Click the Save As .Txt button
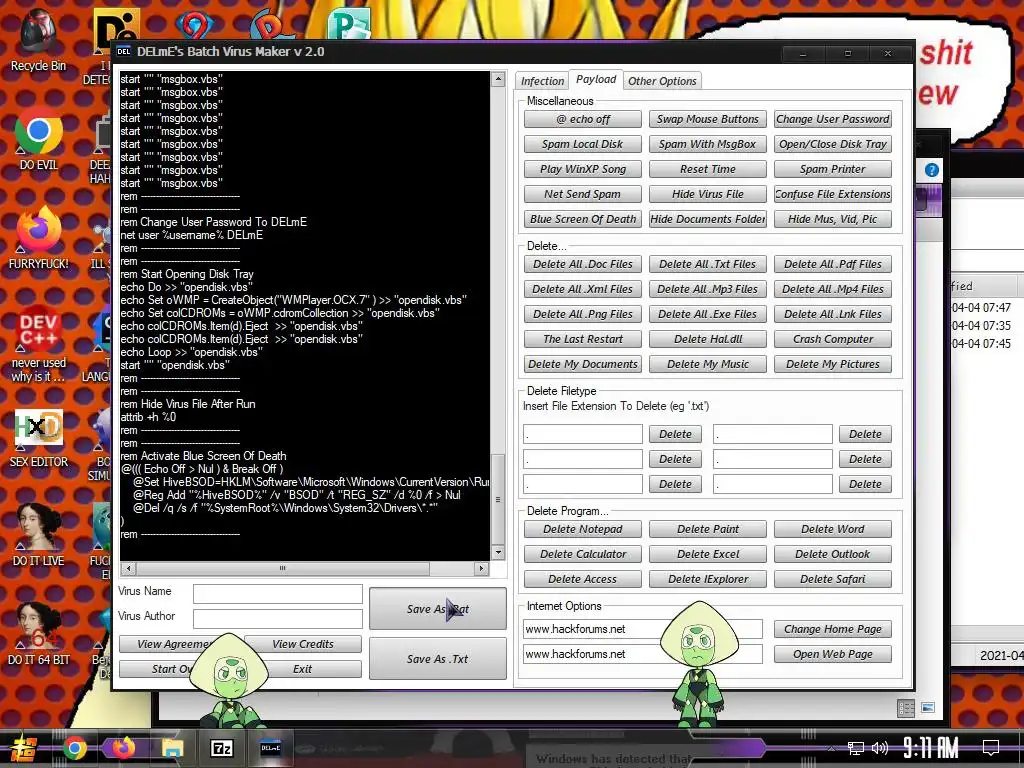 [438, 659]
